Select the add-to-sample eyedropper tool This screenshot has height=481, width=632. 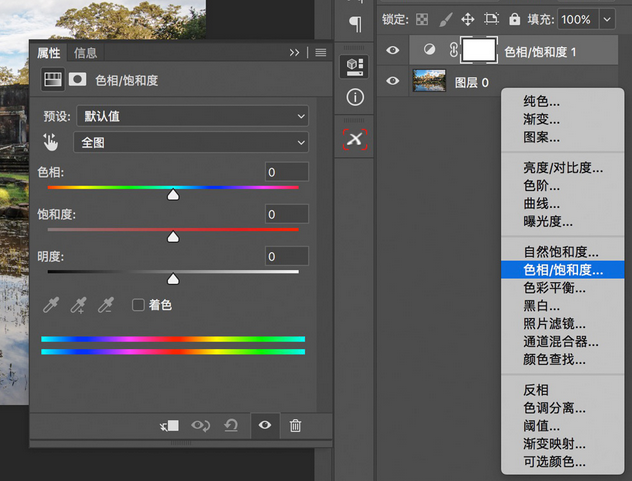[x=78, y=305]
